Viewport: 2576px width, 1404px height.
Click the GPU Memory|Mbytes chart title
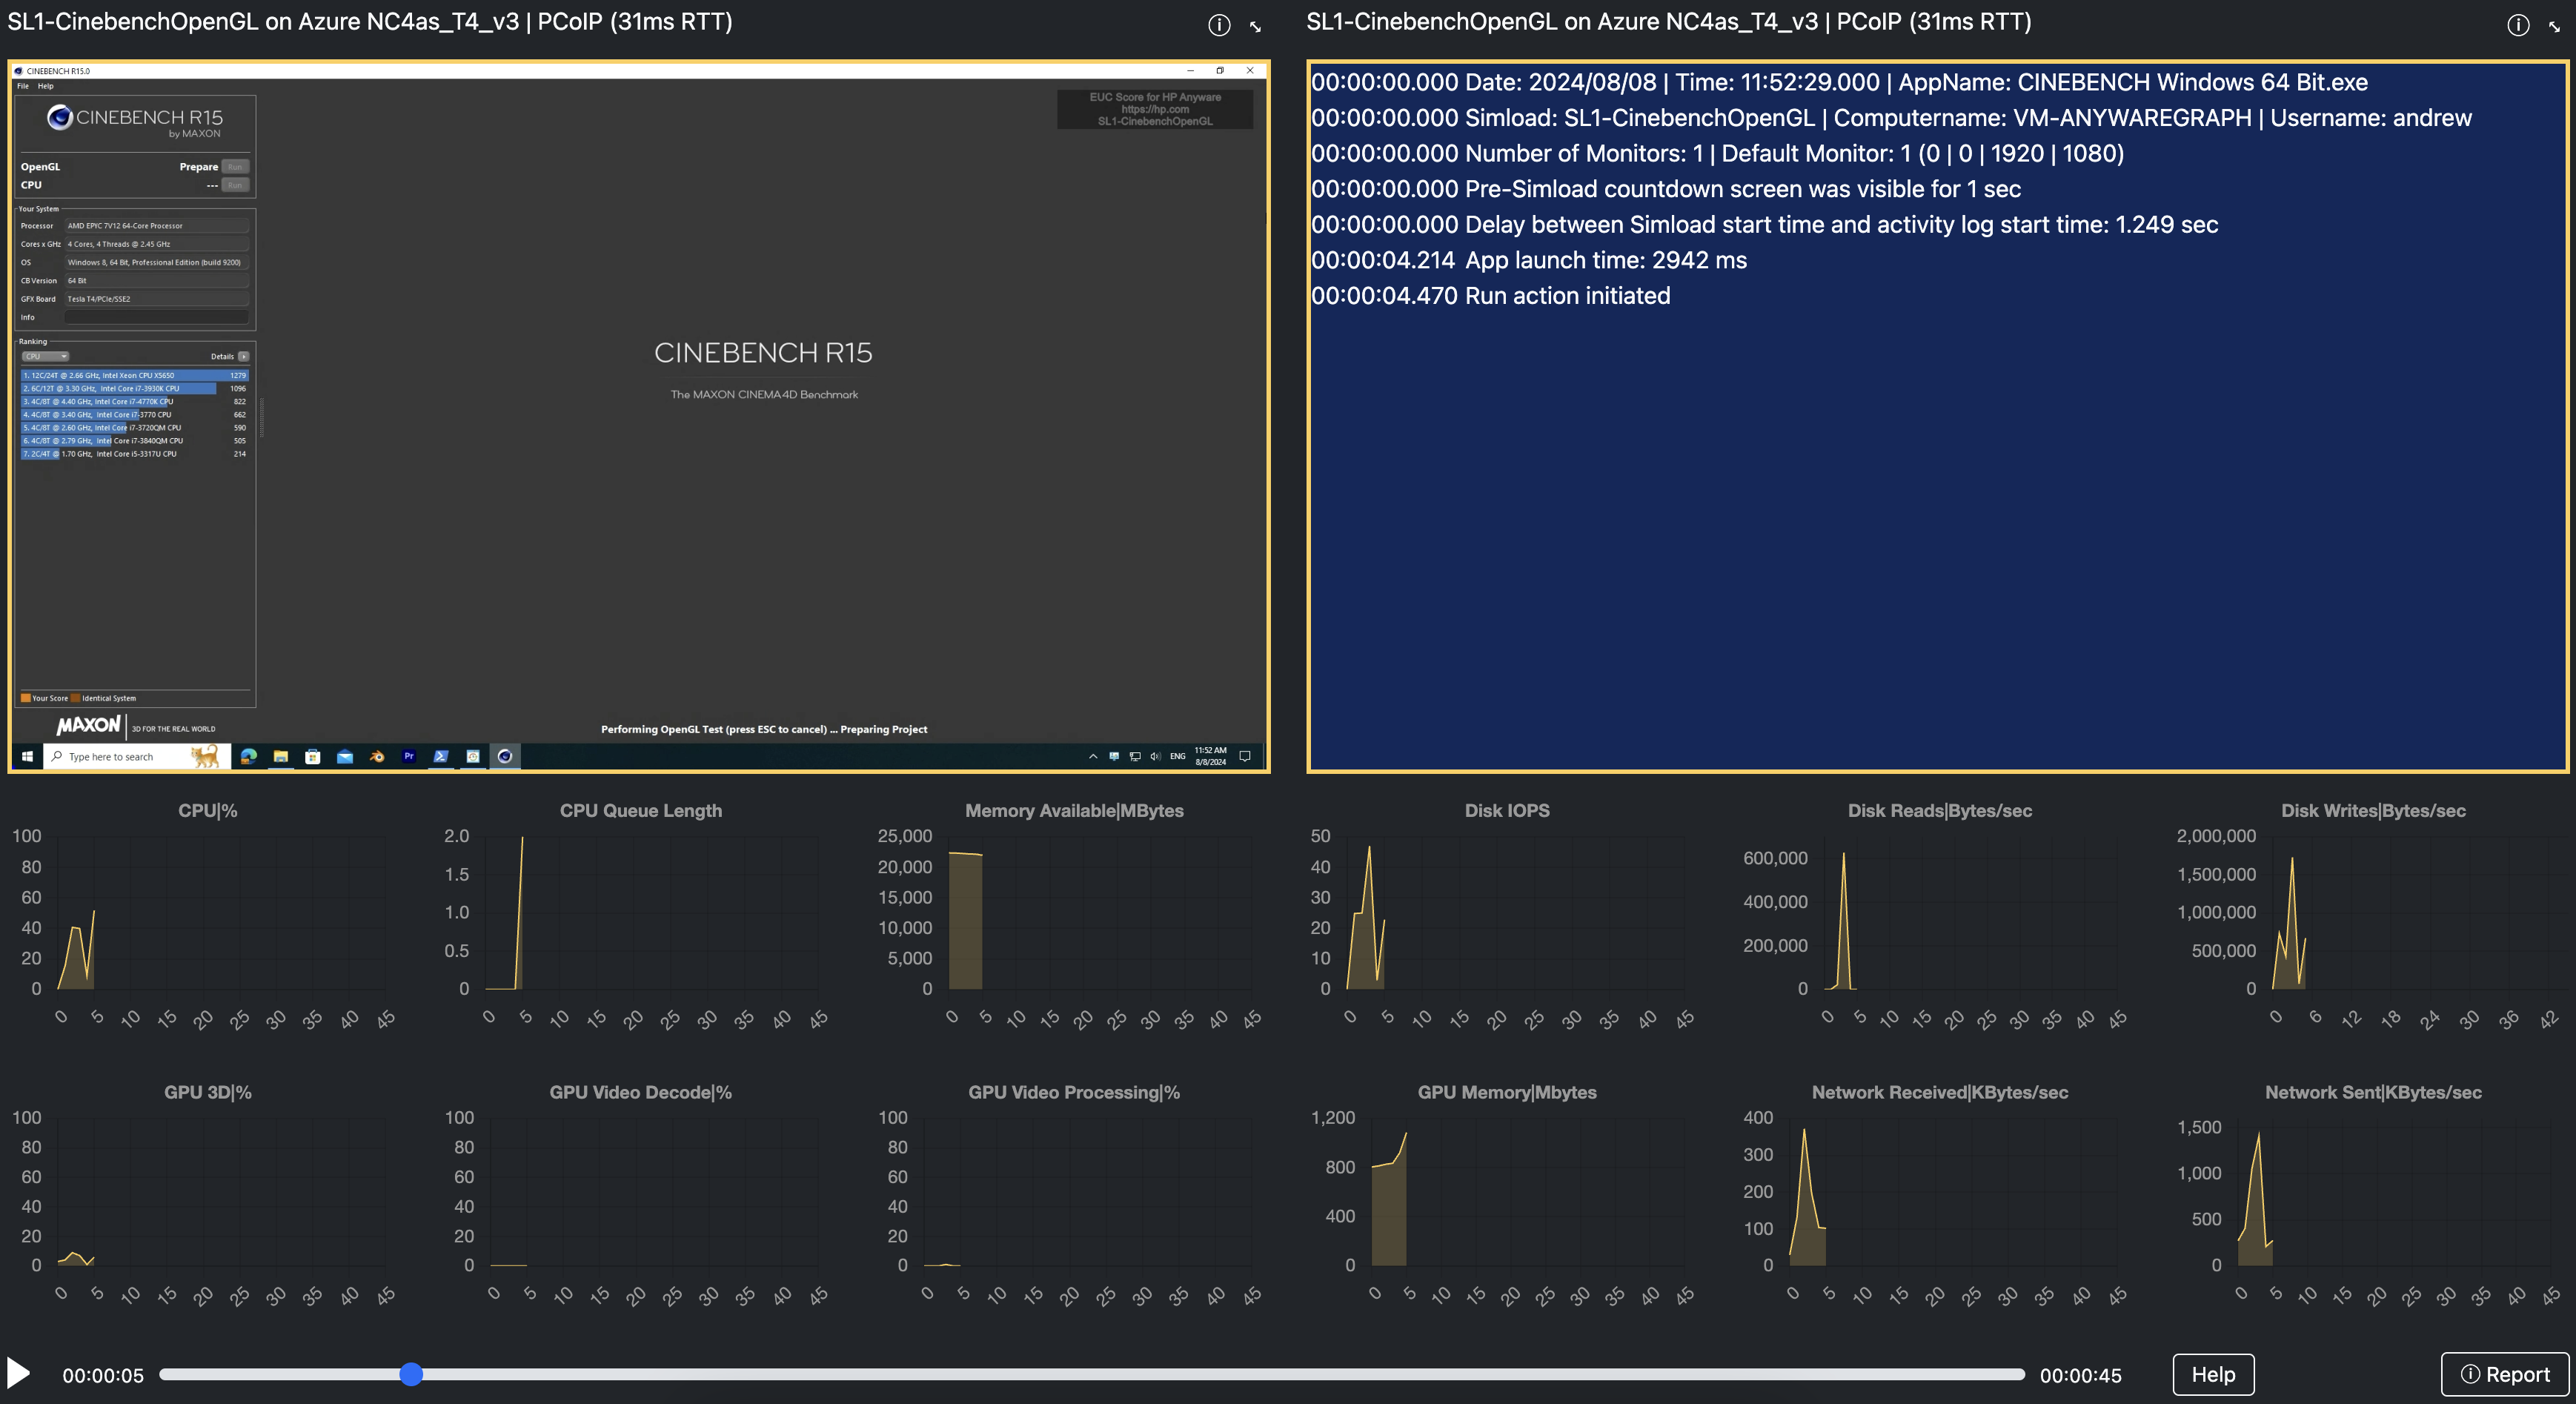tap(1507, 1093)
